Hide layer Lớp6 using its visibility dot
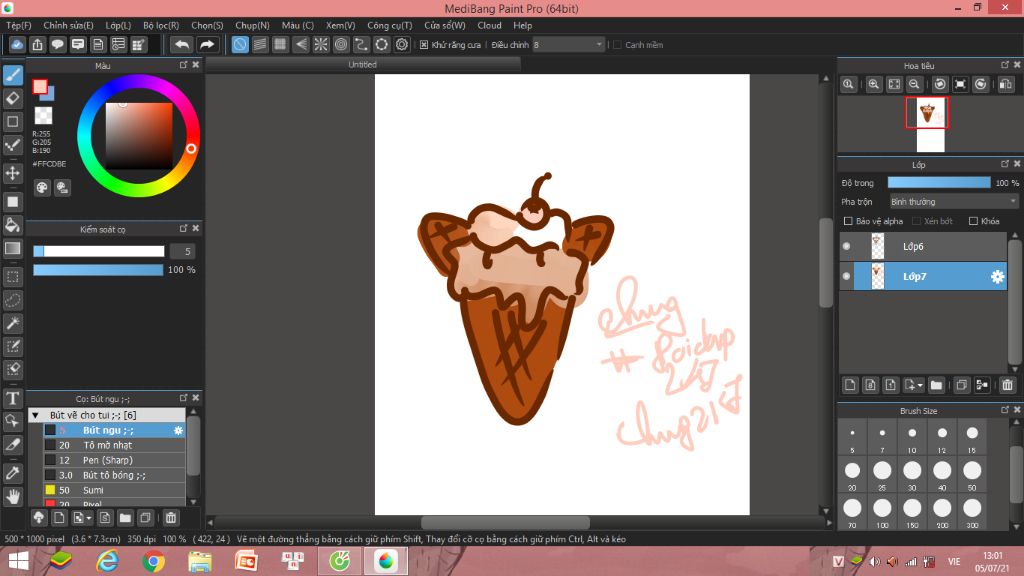1024x576 pixels. [846, 246]
